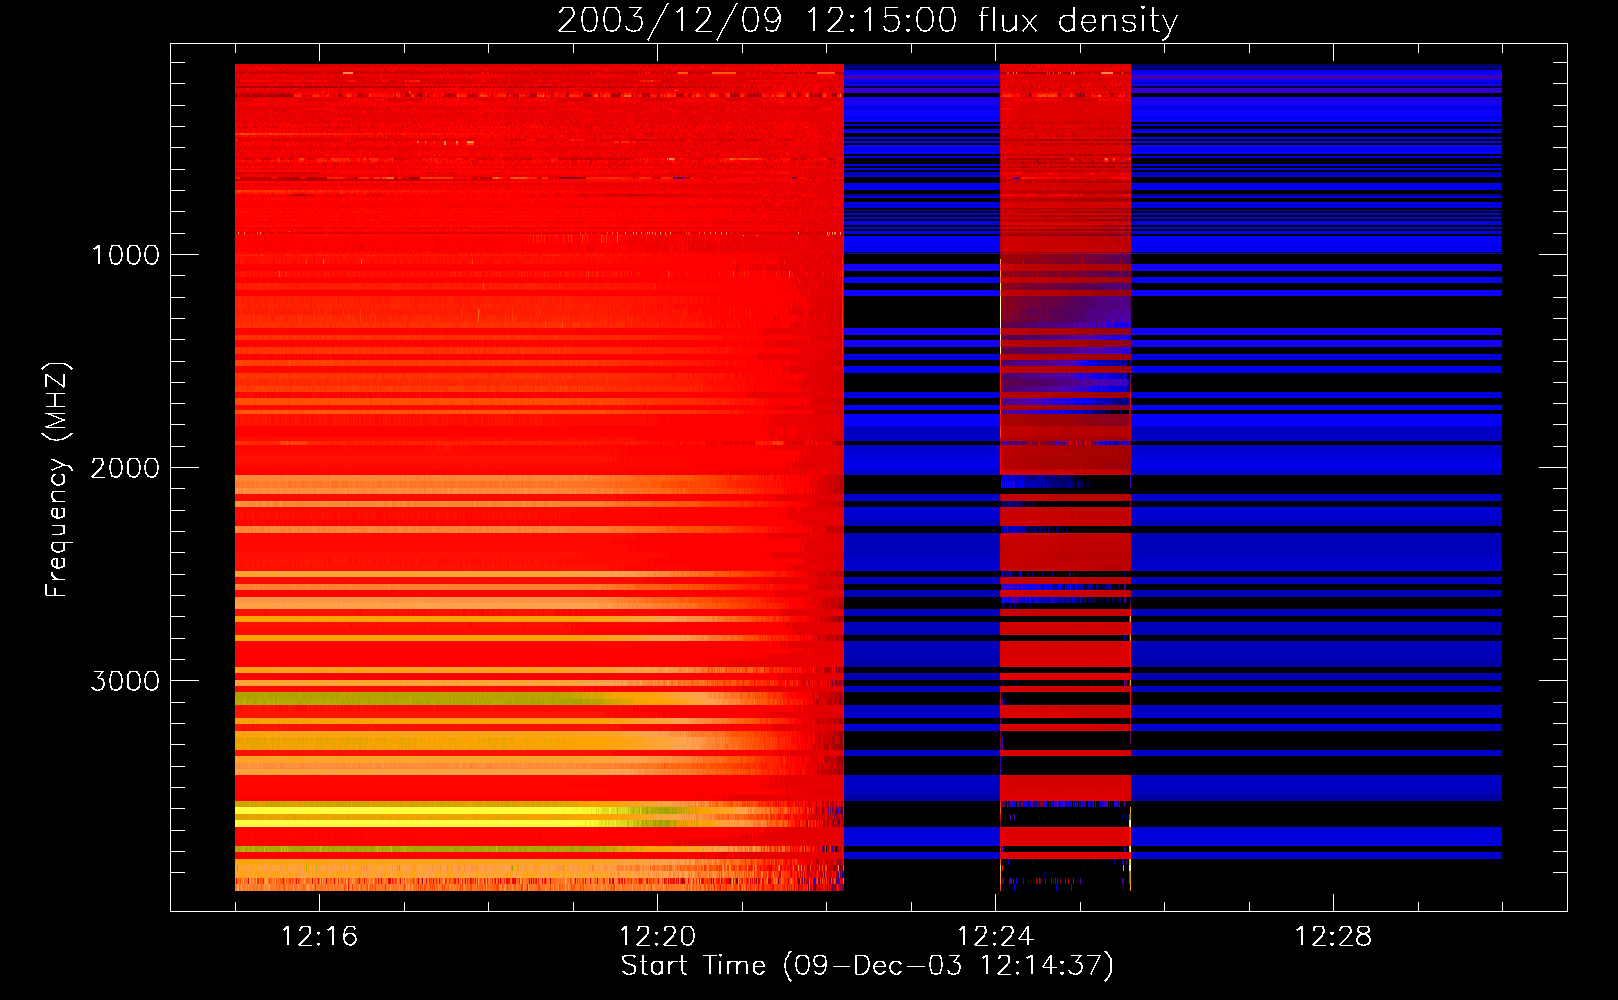Screen dimensions: 1618x1000
Task: Click the '1000' frequency axis label
Action: (x=125, y=255)
